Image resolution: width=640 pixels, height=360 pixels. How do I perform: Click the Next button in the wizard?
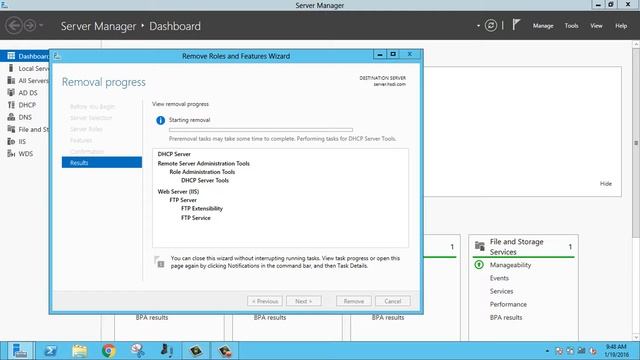point(304,301)
